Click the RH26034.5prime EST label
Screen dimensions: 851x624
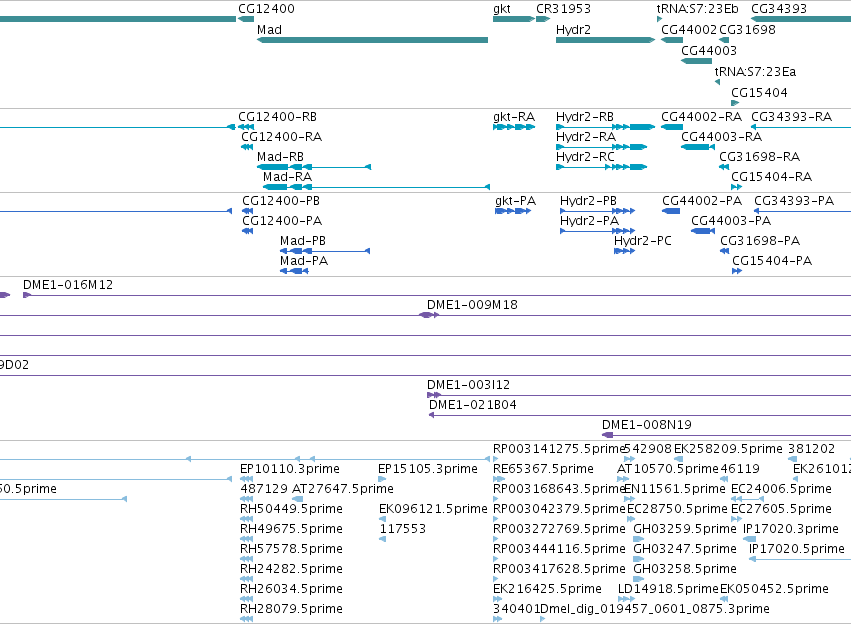click(291, 589)
